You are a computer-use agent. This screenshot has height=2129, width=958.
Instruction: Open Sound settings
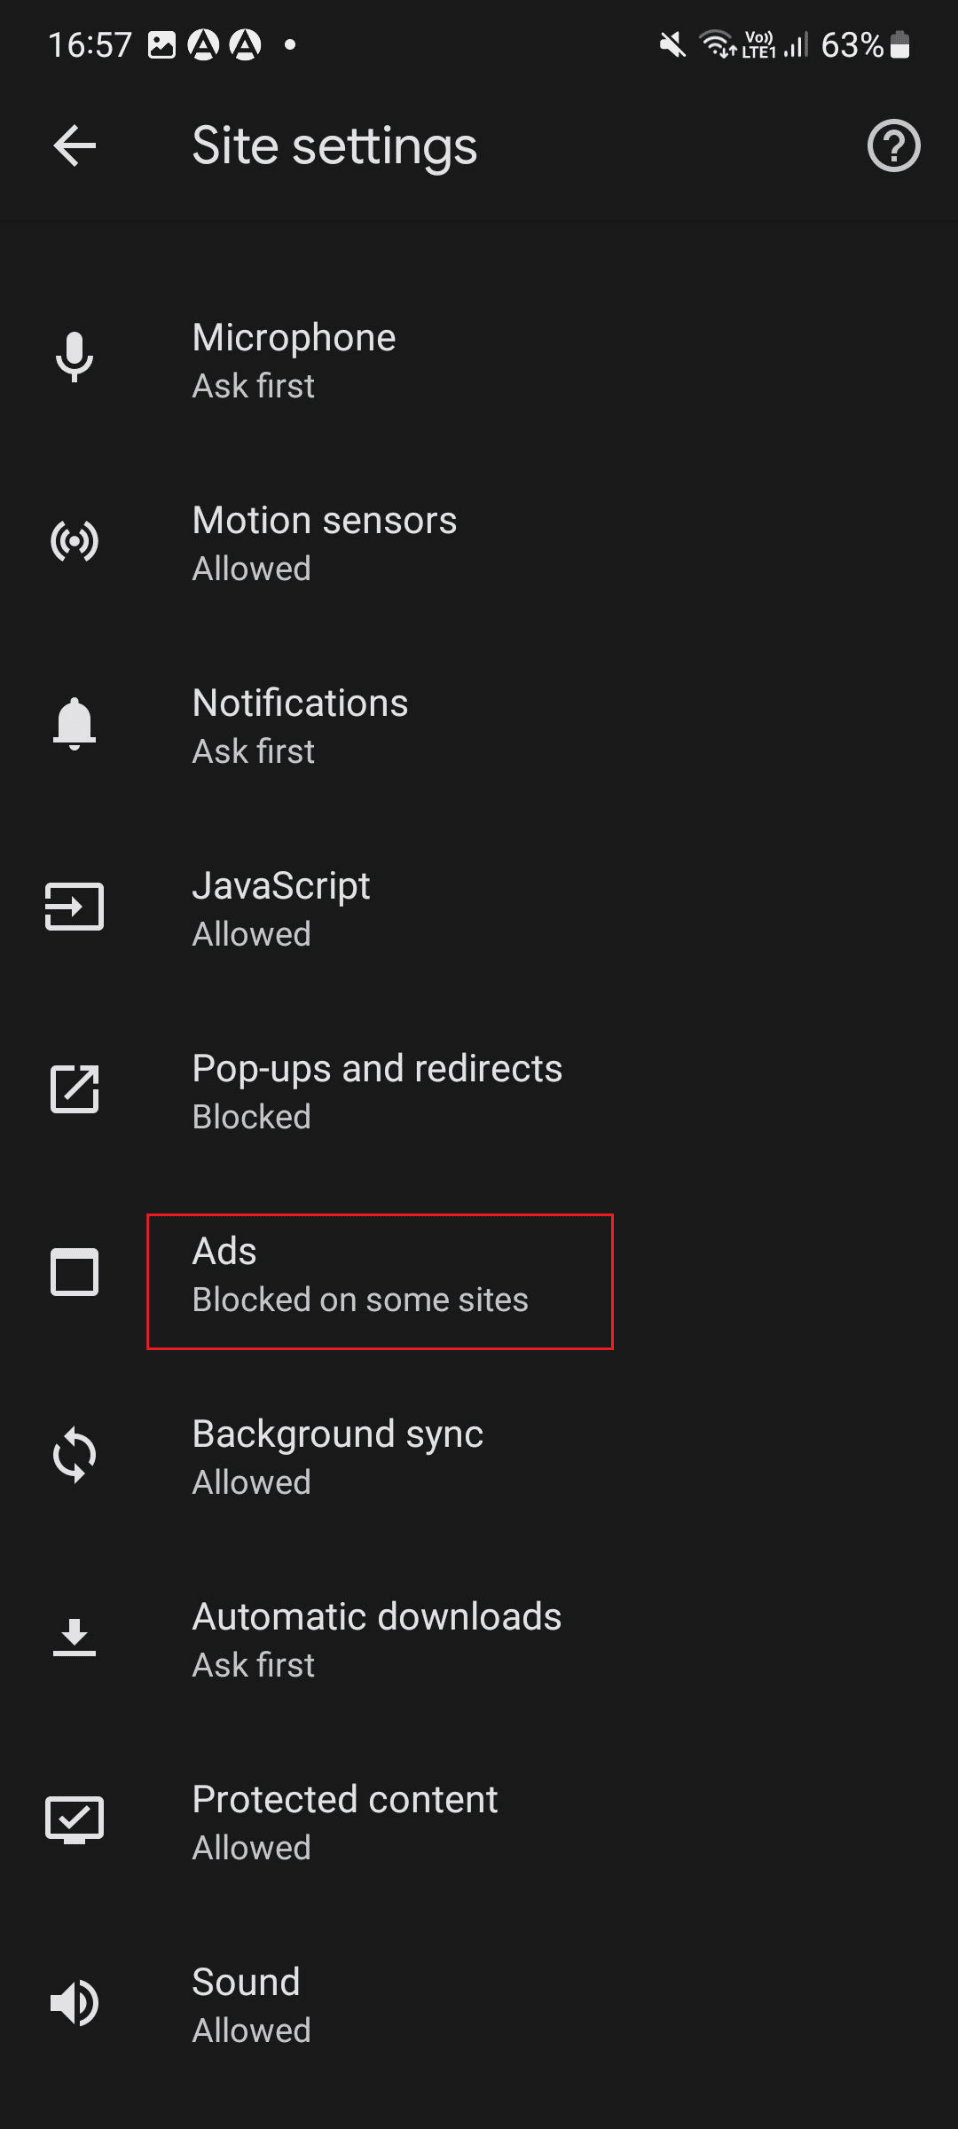(x=479, y=2005)
